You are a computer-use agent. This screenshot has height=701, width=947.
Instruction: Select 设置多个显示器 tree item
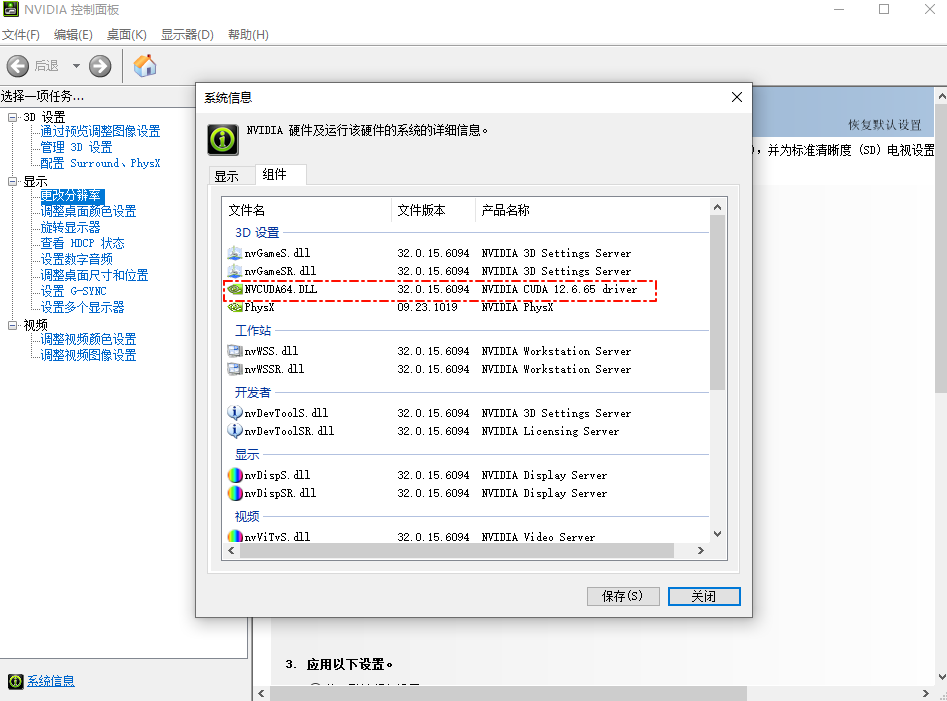pyautogui.click(x=82, y=307)
